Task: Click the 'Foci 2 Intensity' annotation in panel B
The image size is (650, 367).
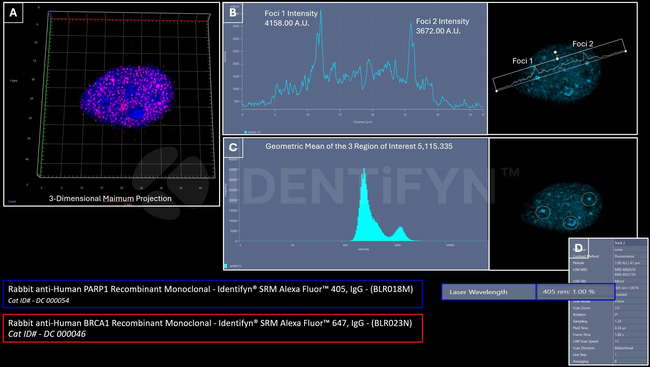Action: pos(442,26)
